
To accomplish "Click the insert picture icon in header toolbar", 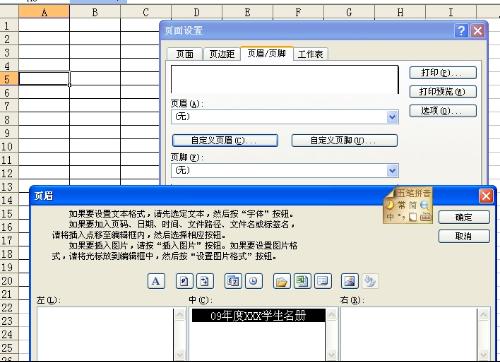I will [350, 281].
